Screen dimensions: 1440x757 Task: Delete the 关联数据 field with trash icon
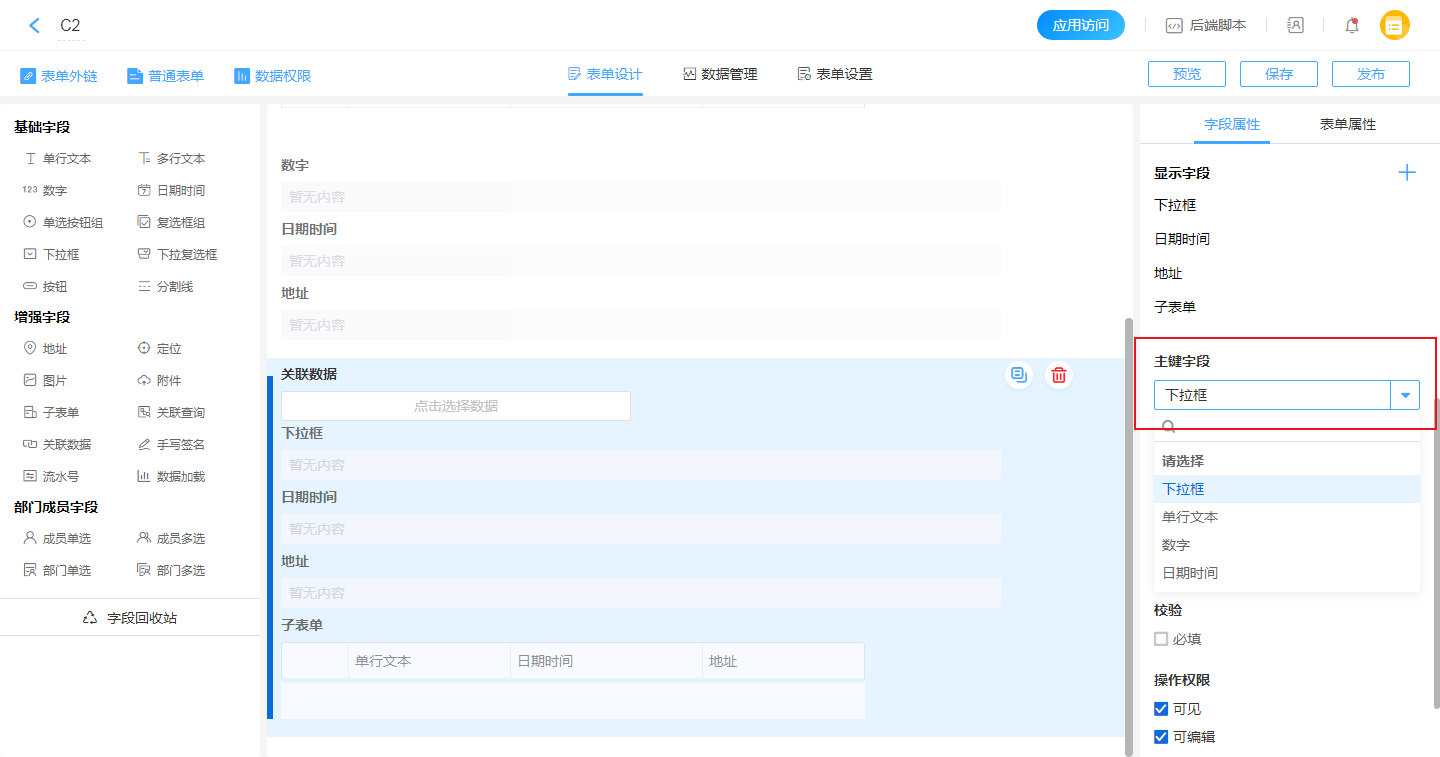[x=1059, y=375]
